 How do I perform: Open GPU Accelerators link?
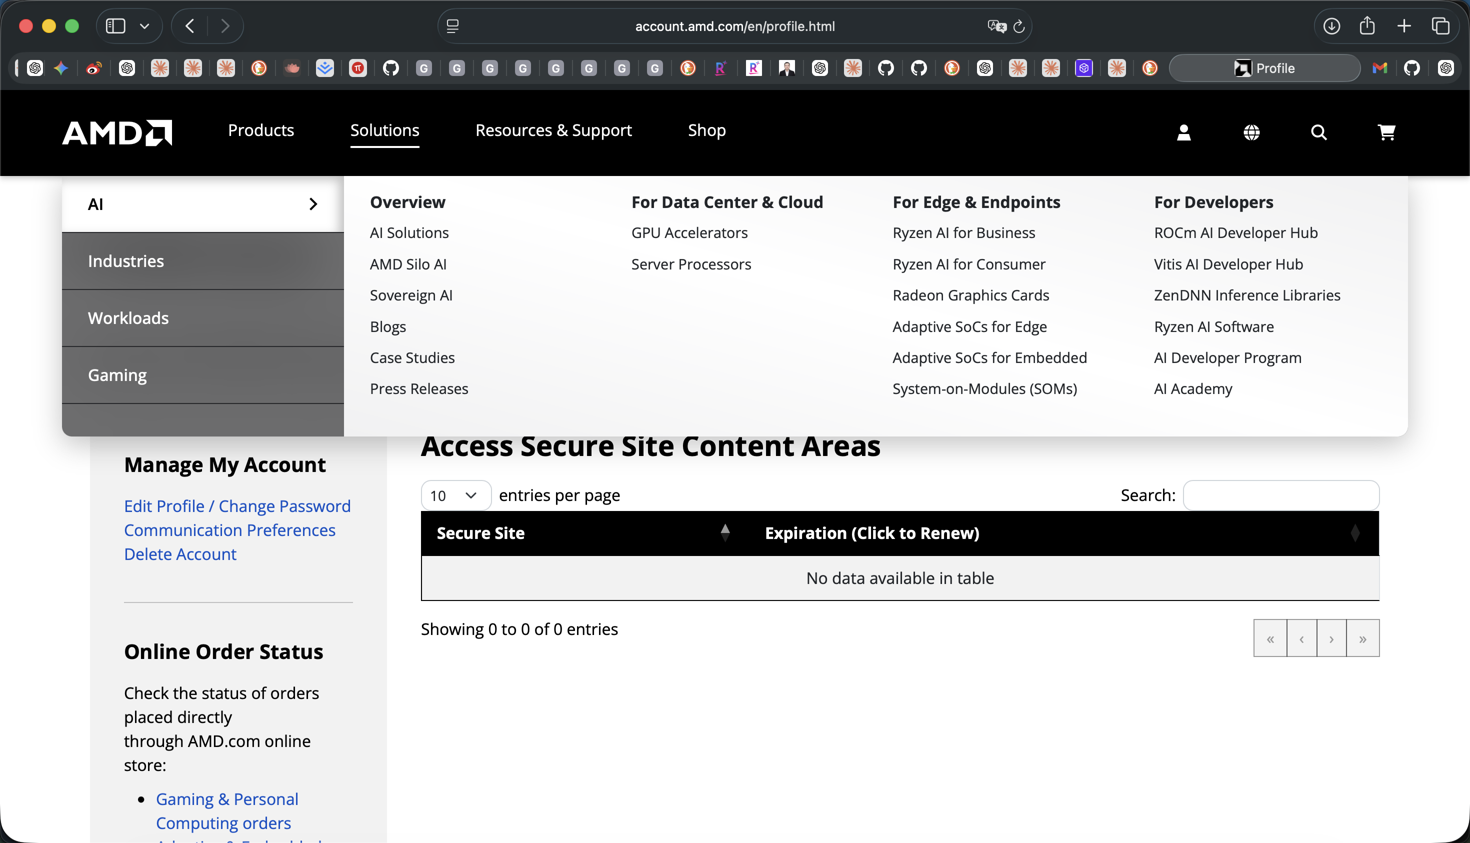pyautogui.click(x=689, y=233)
